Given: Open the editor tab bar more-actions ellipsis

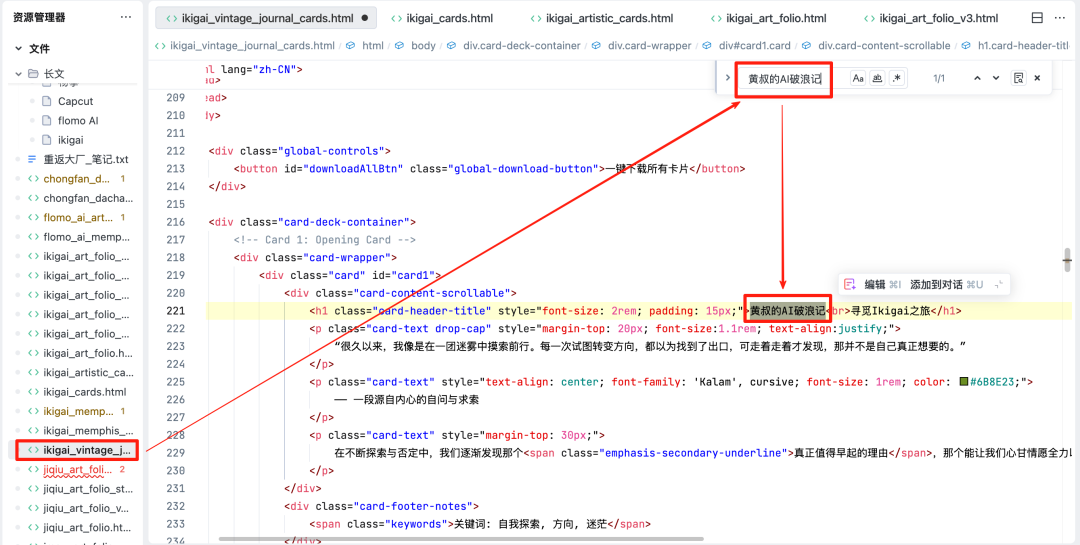Looking at the screenshot, I should (x=1059, y=18).
